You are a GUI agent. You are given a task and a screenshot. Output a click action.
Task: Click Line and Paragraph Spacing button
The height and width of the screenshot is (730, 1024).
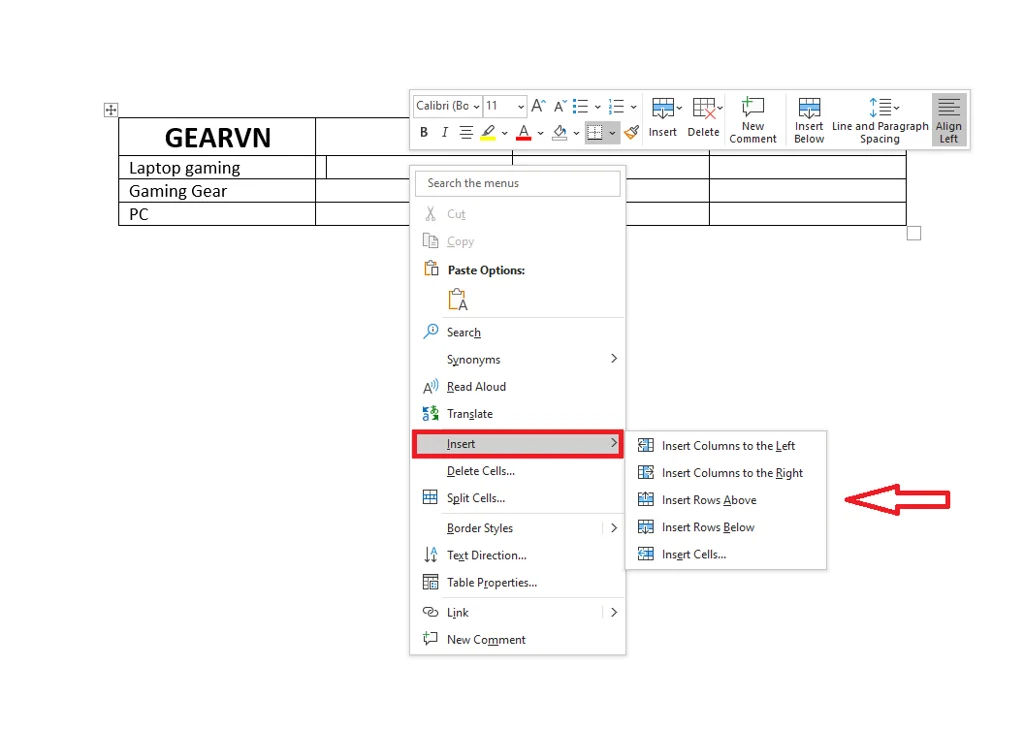880,119
